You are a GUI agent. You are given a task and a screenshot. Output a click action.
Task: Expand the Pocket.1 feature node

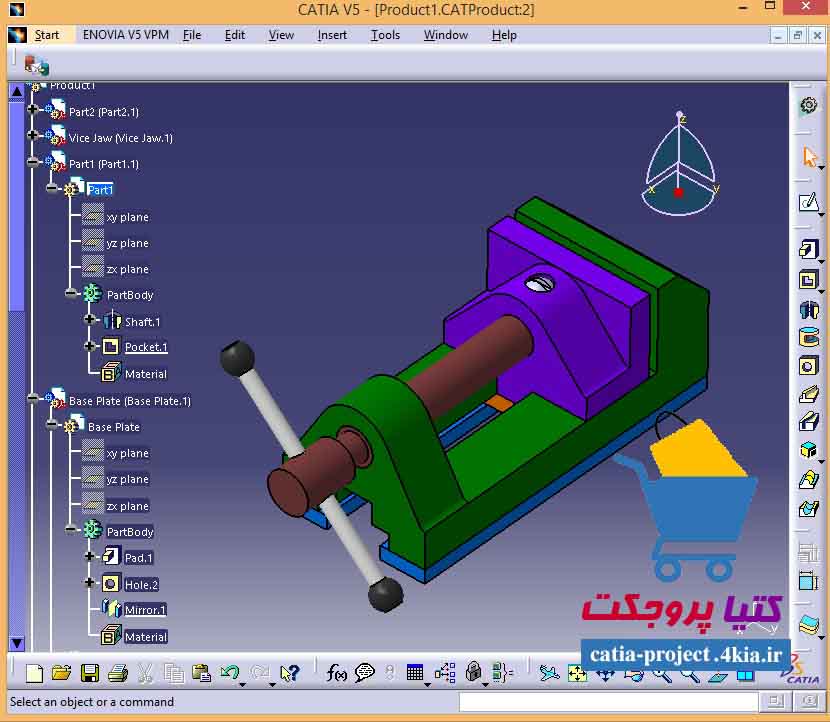tap(89, 346)
